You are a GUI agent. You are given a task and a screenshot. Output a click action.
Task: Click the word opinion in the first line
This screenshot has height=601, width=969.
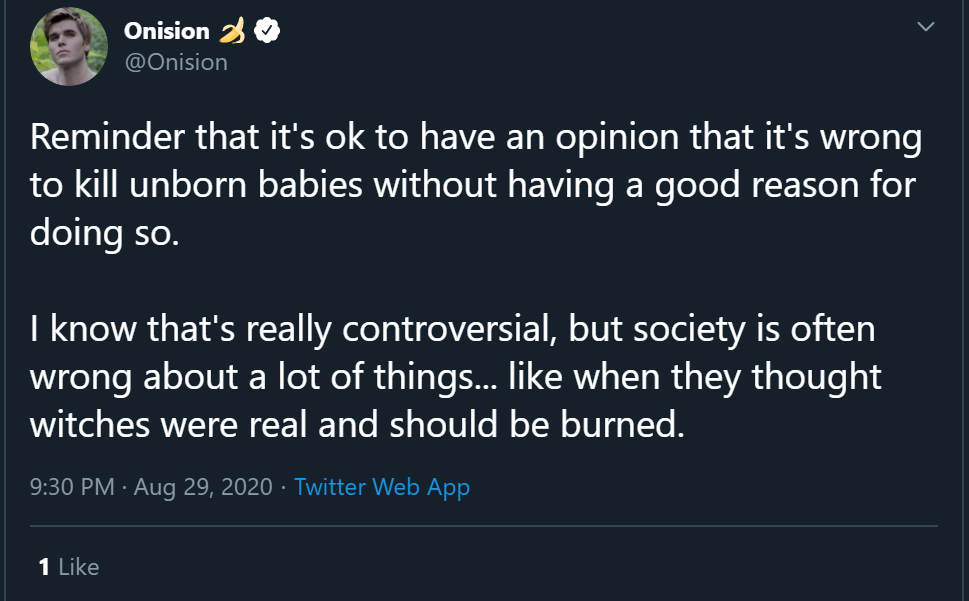click(617, 138)
